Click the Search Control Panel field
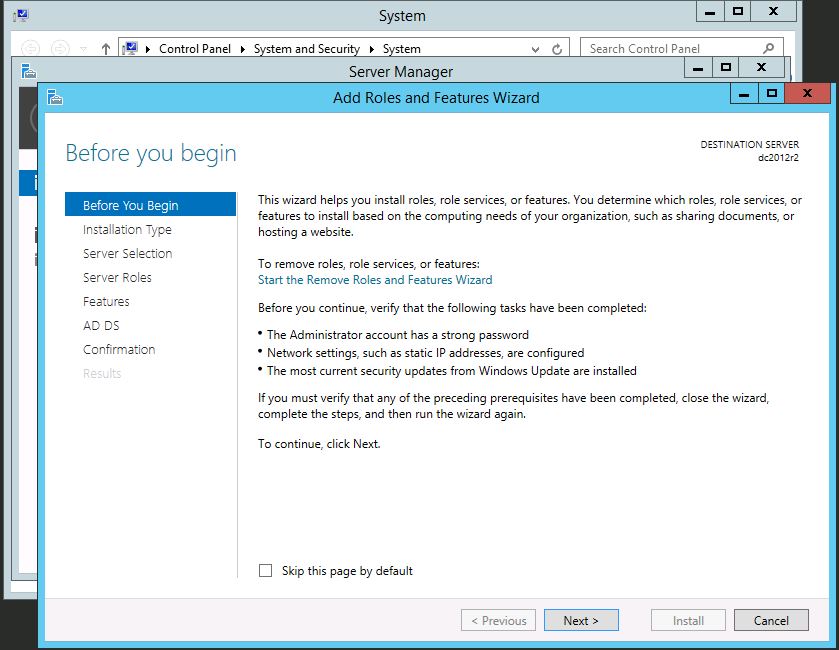Screen dimensions: 839x650 [682, 49]
